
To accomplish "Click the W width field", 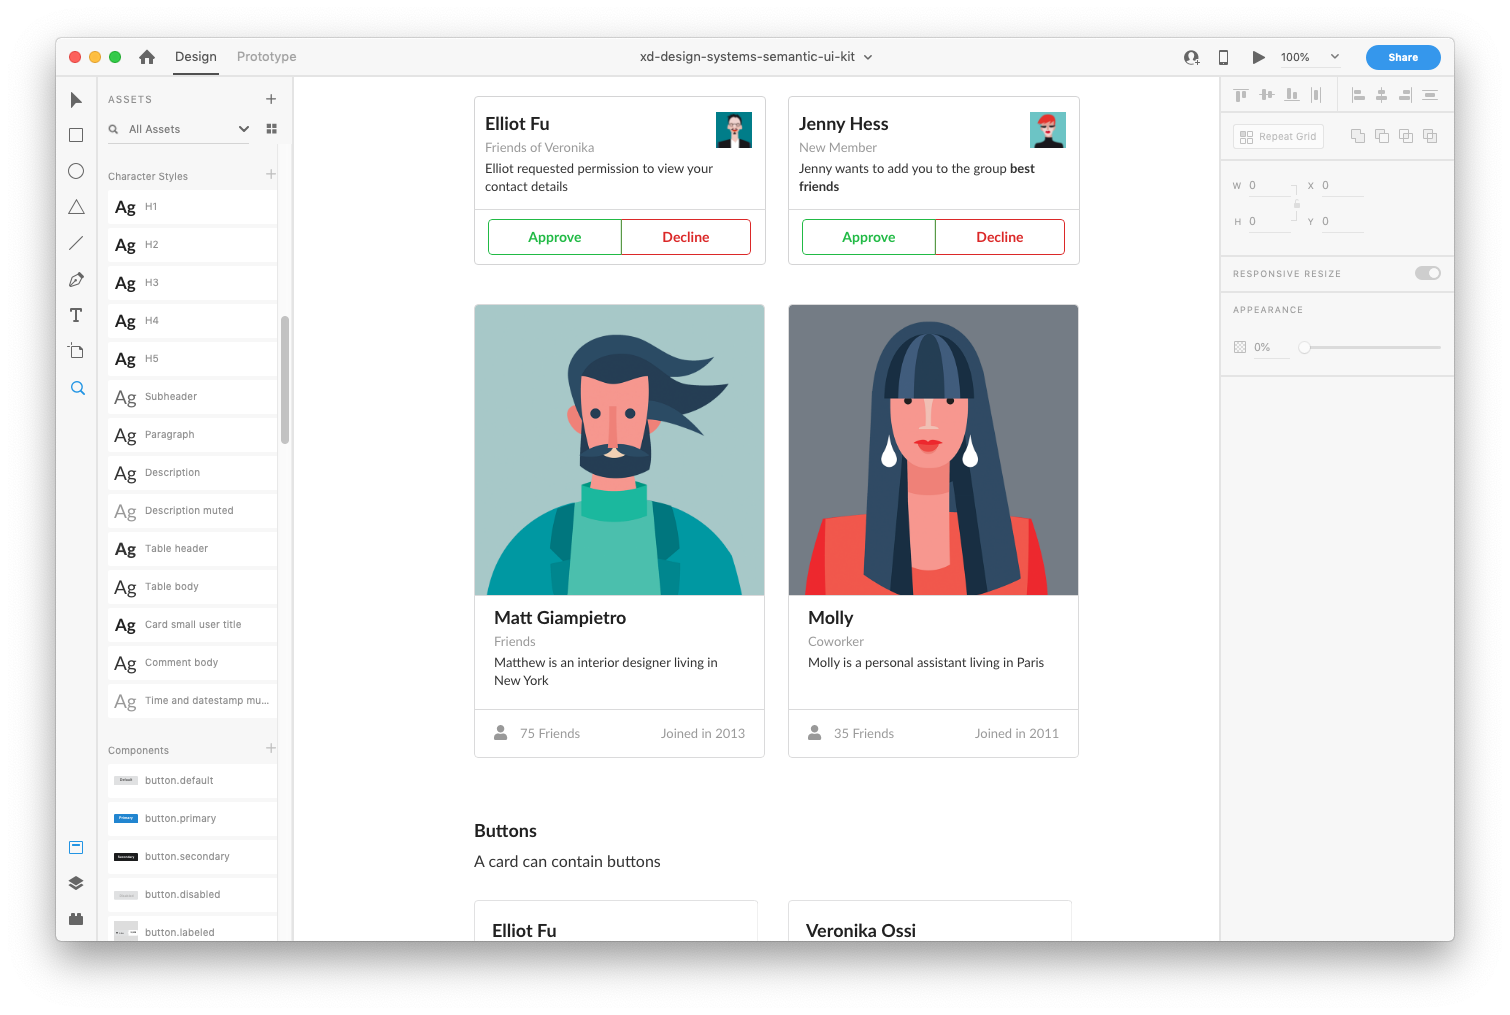I will [x=1269, y=186].
